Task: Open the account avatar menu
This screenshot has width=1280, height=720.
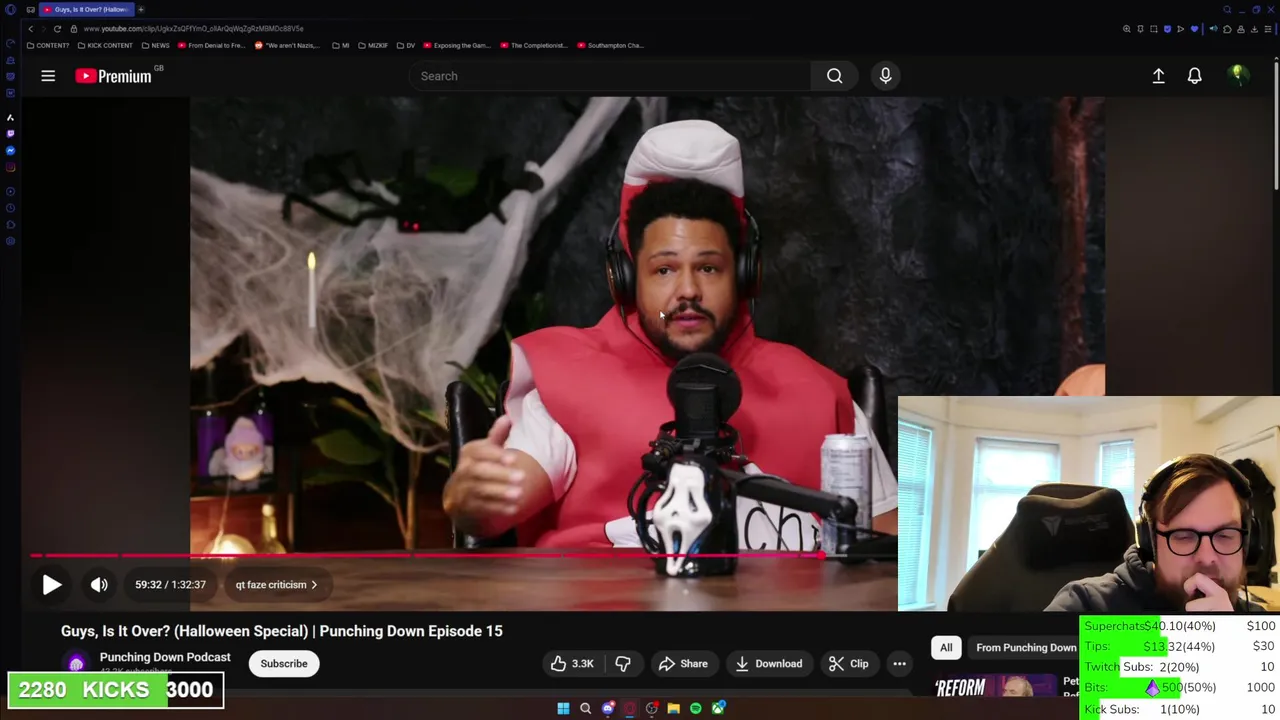Action: [1238, 75]
